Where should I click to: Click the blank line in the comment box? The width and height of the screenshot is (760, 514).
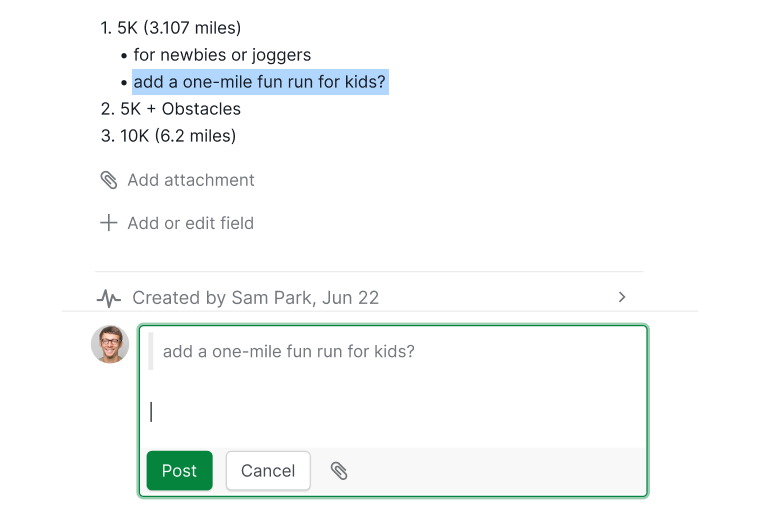pyautogui.click(x=393, y=412)
